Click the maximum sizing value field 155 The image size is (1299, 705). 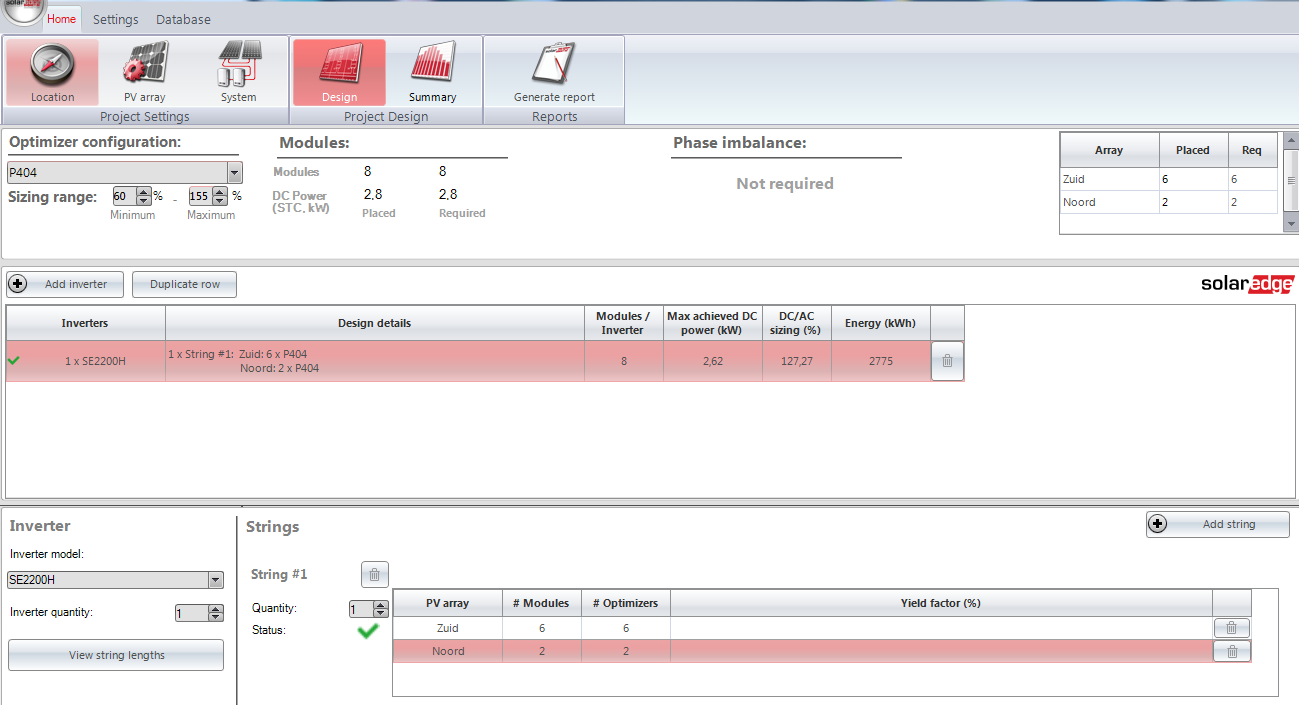pyautogui.click(x=202, y=196)
